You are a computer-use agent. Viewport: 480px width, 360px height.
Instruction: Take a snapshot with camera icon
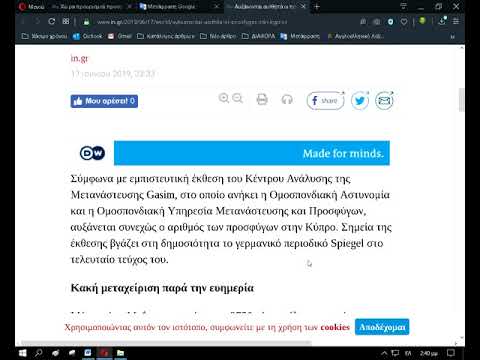tap(377, 22)
